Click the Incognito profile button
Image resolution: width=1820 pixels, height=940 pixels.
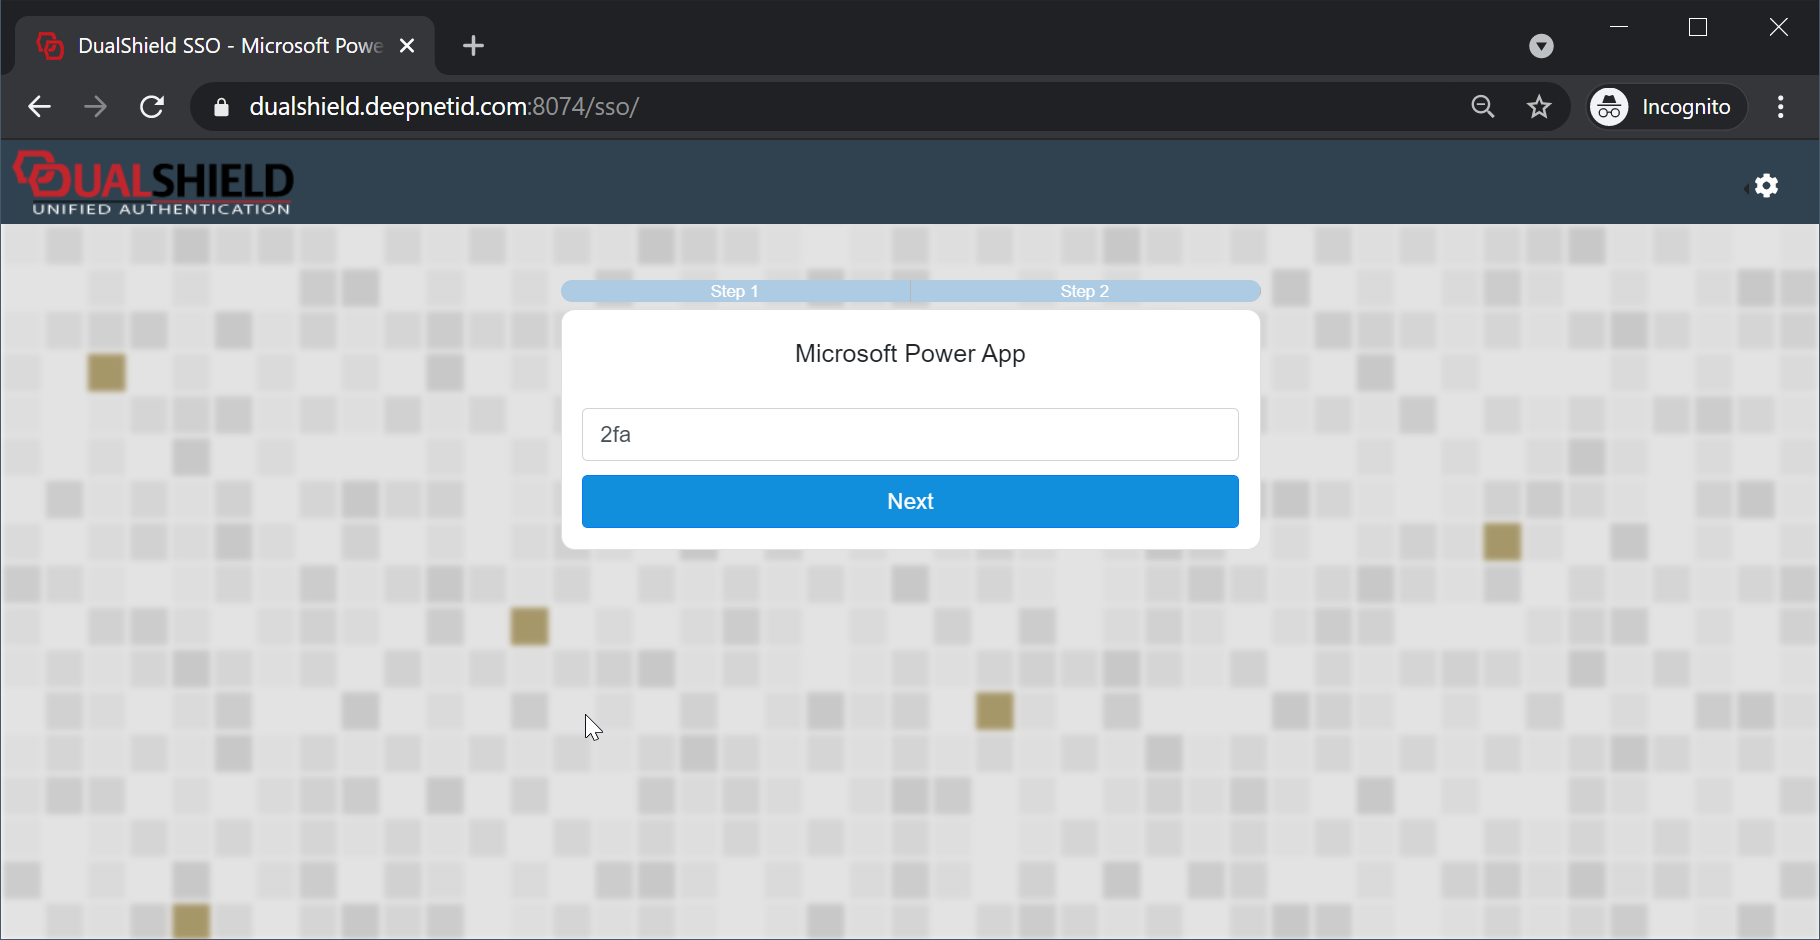tap(1666, 107)
